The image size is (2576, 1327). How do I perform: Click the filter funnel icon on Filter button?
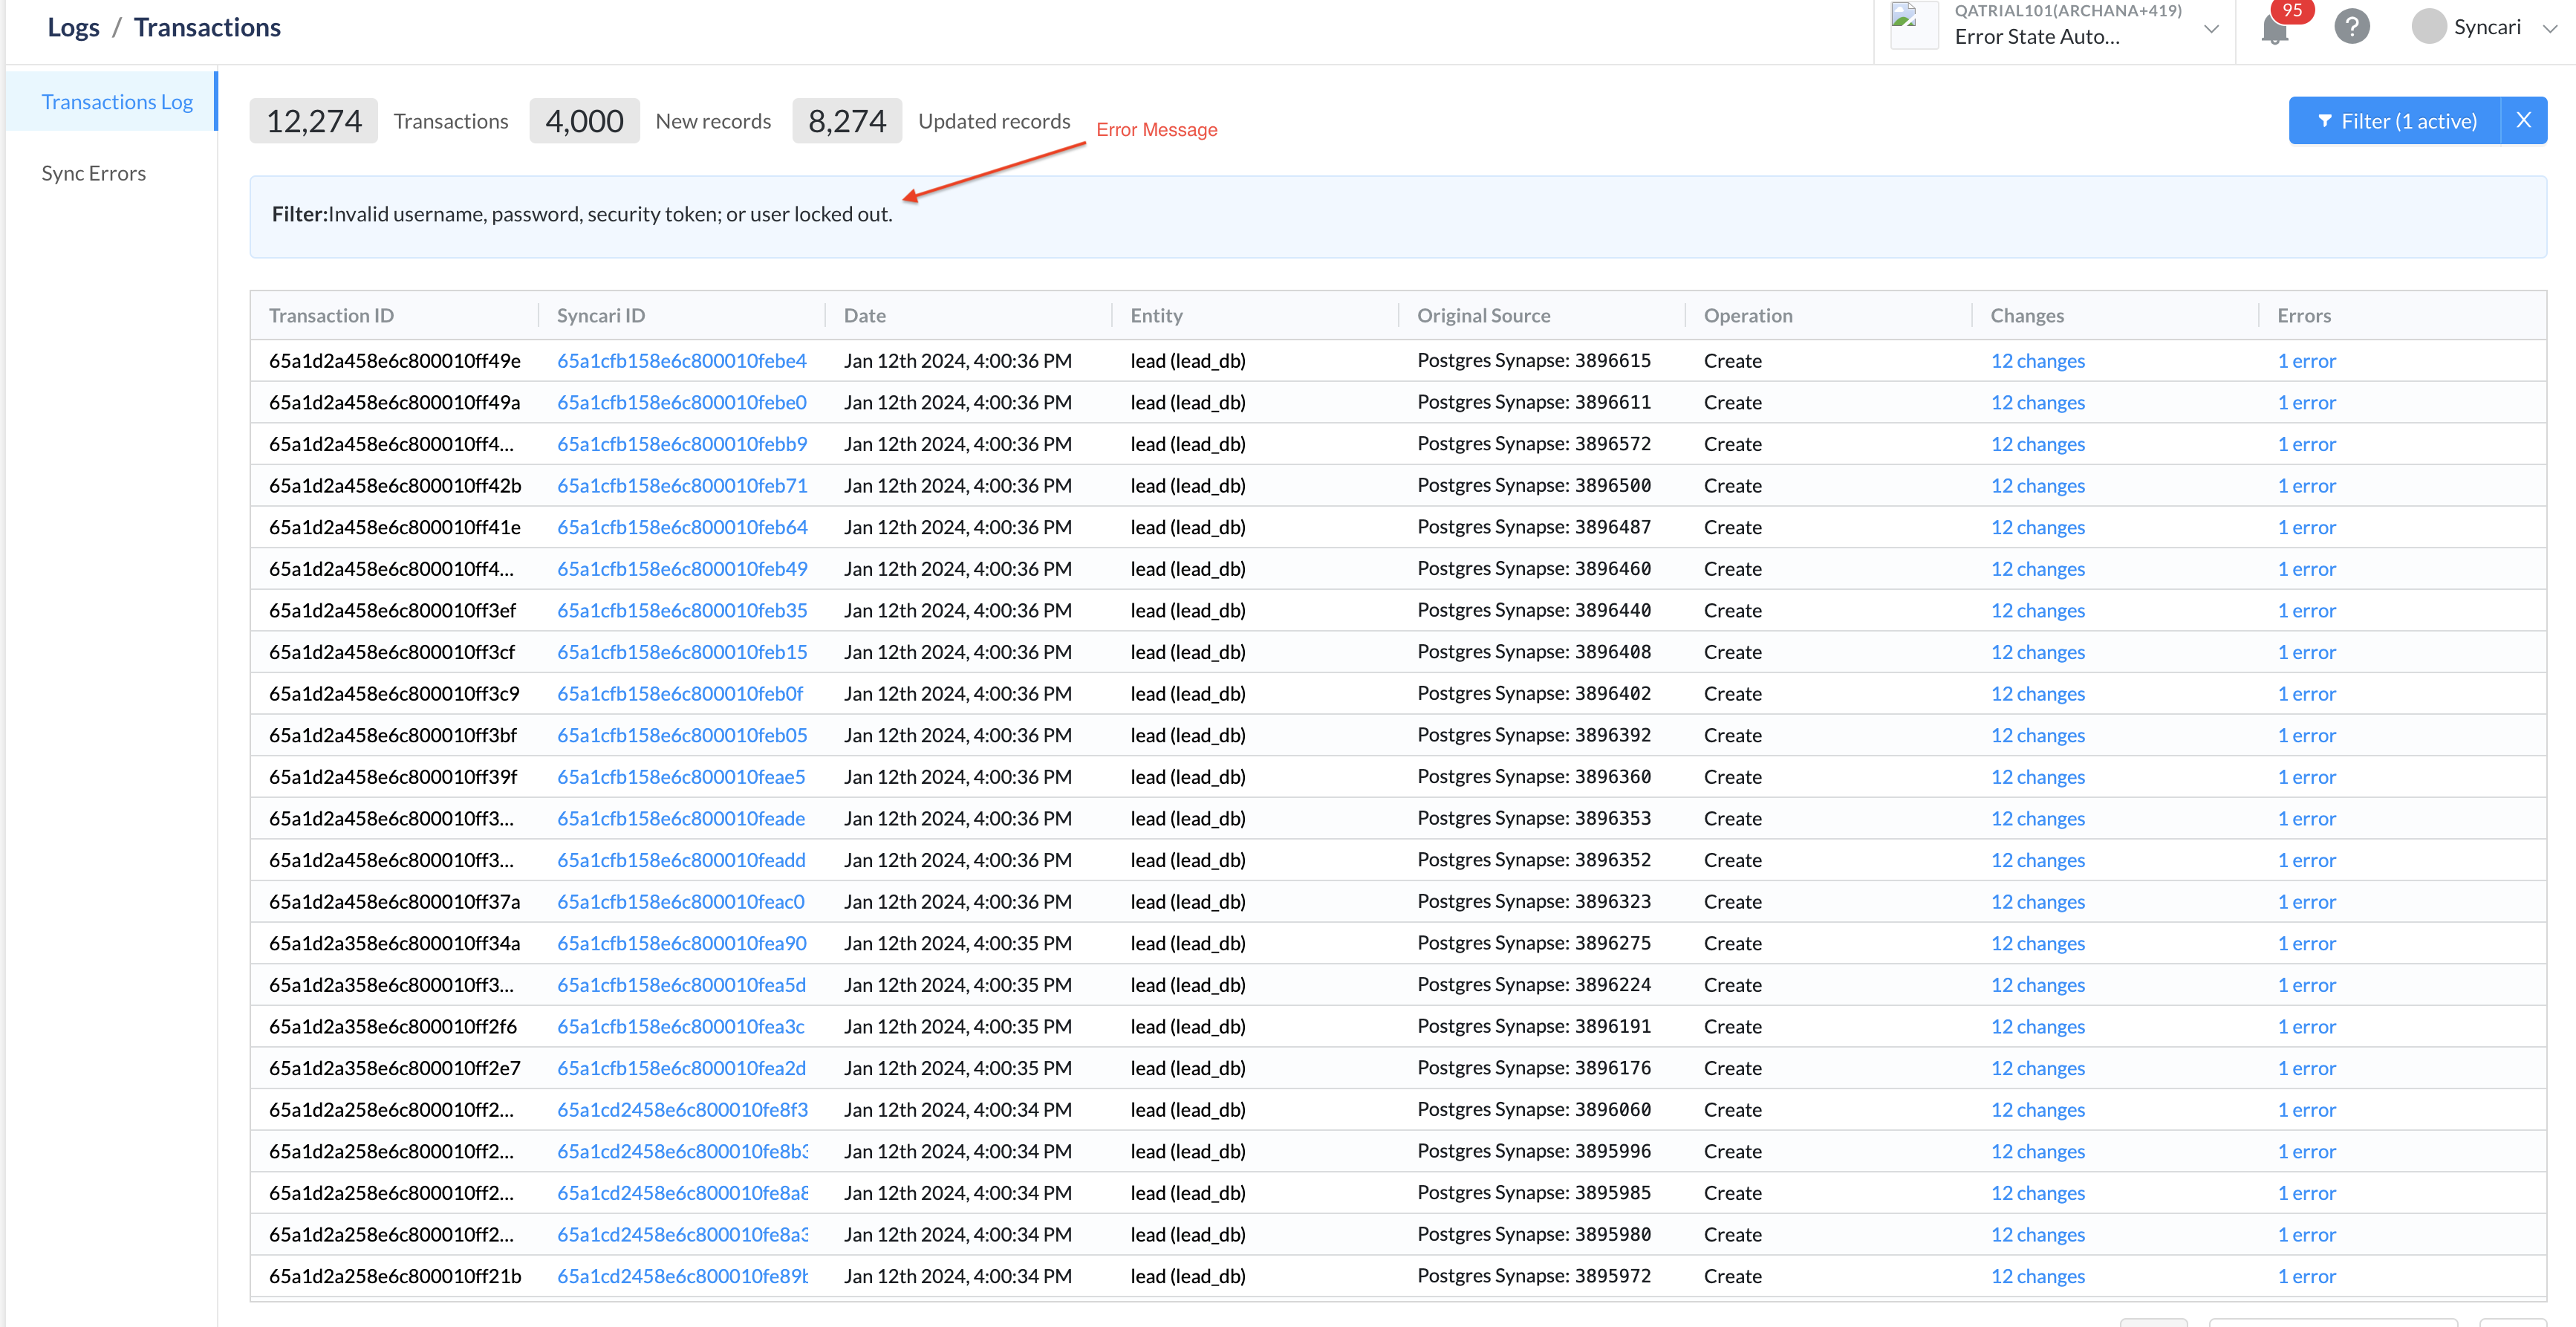[x=2327, y=120]
